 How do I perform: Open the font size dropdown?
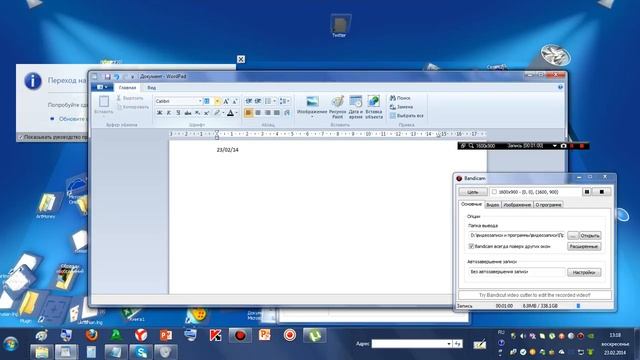pyautogui.click(x=217, y=101)
